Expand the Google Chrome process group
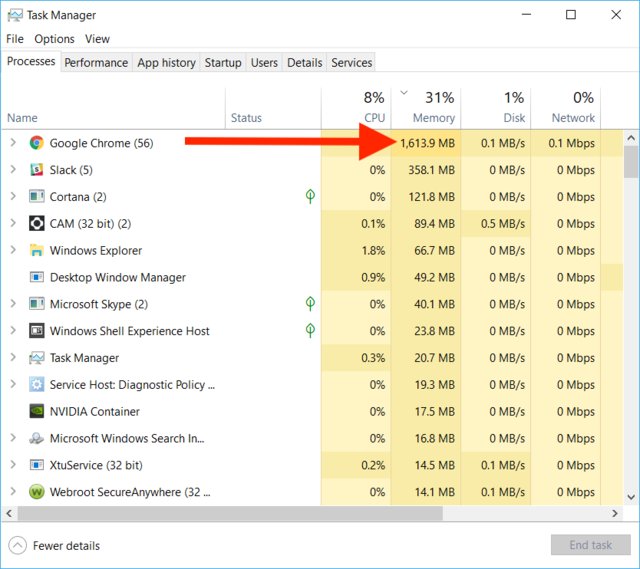Screen dimensions: 640x569 coord(13,143)
